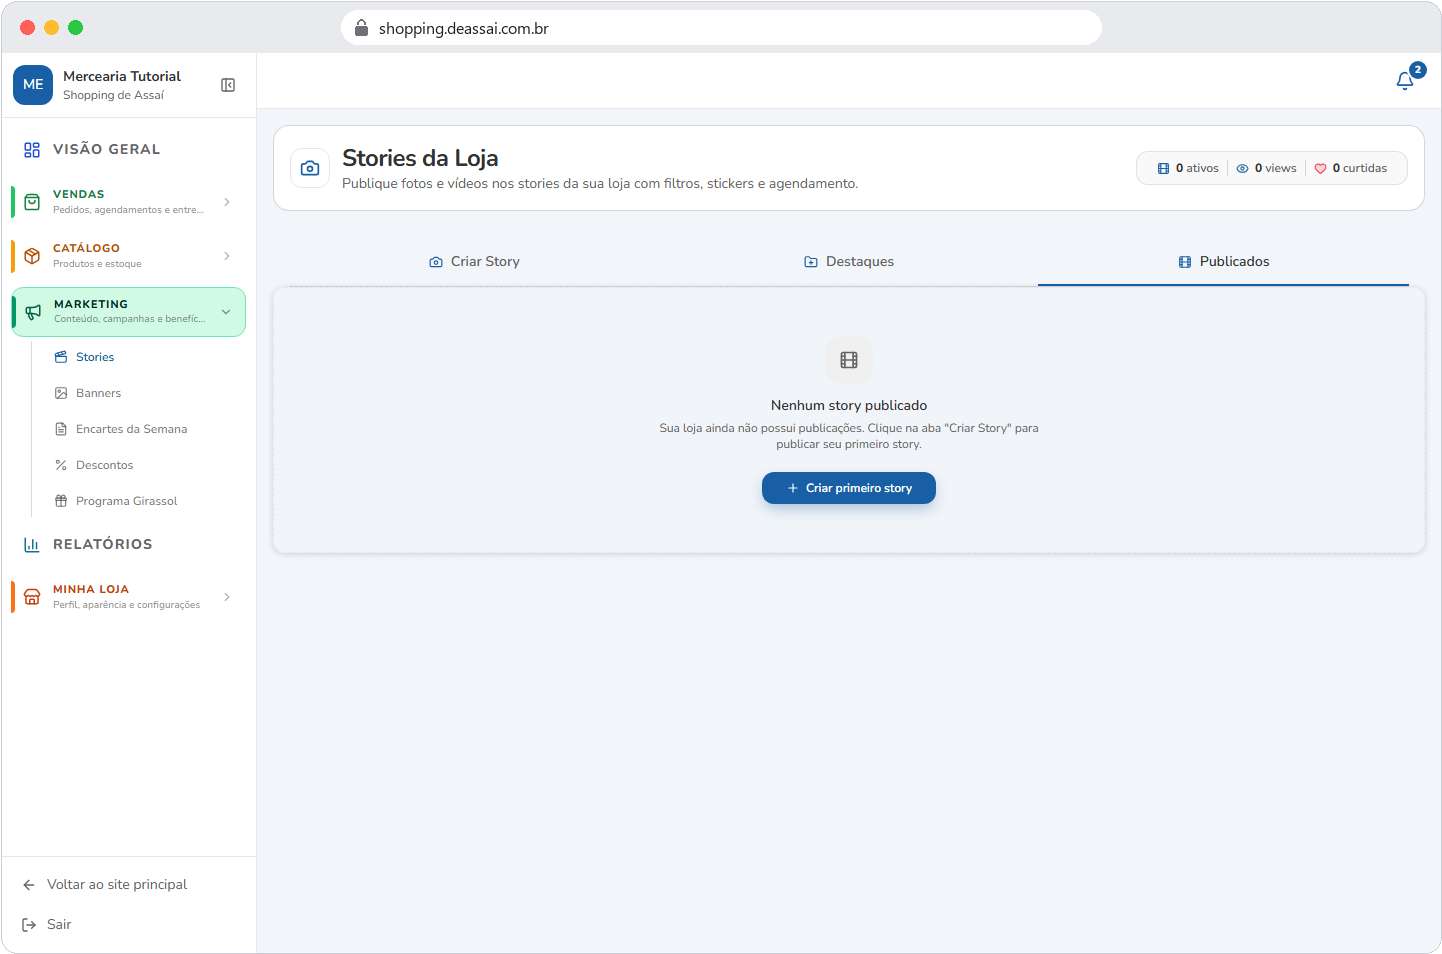The height and width of the screenshot is (954, 1442).
Task: Click the ME store avatar
Action: (33, 85)
